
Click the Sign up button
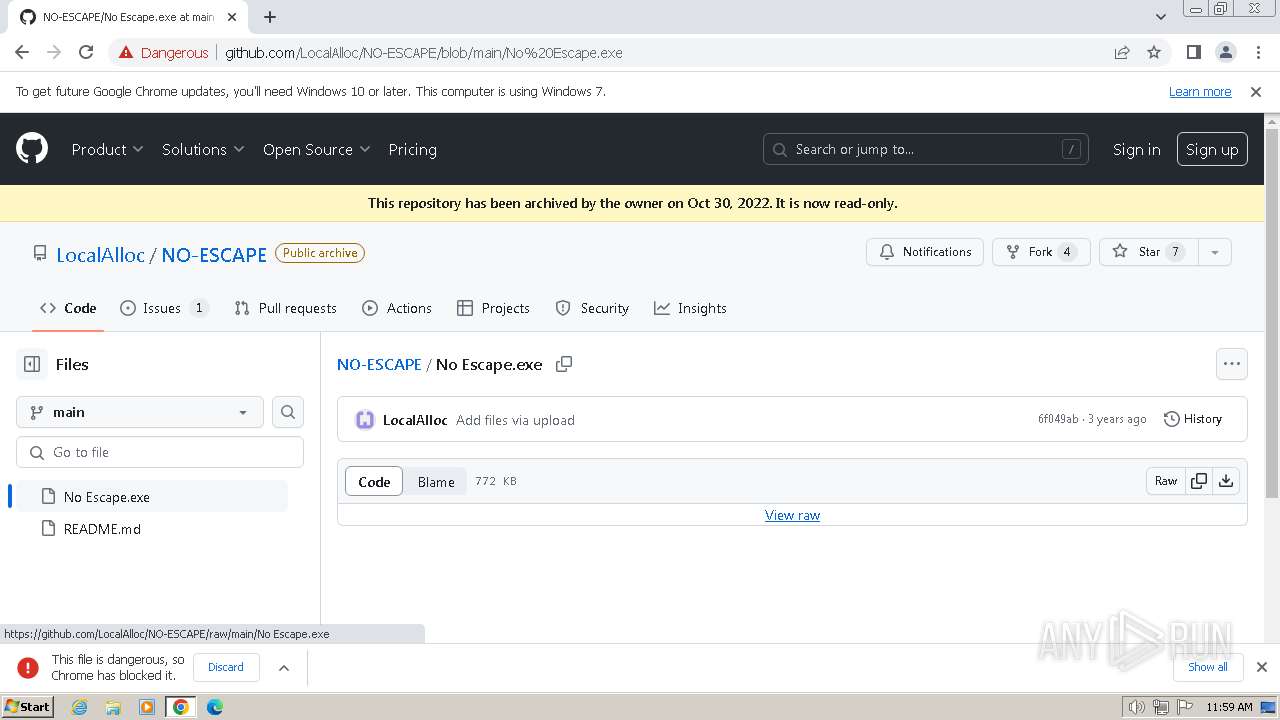pyautogui.click(x=1212, y=149)
